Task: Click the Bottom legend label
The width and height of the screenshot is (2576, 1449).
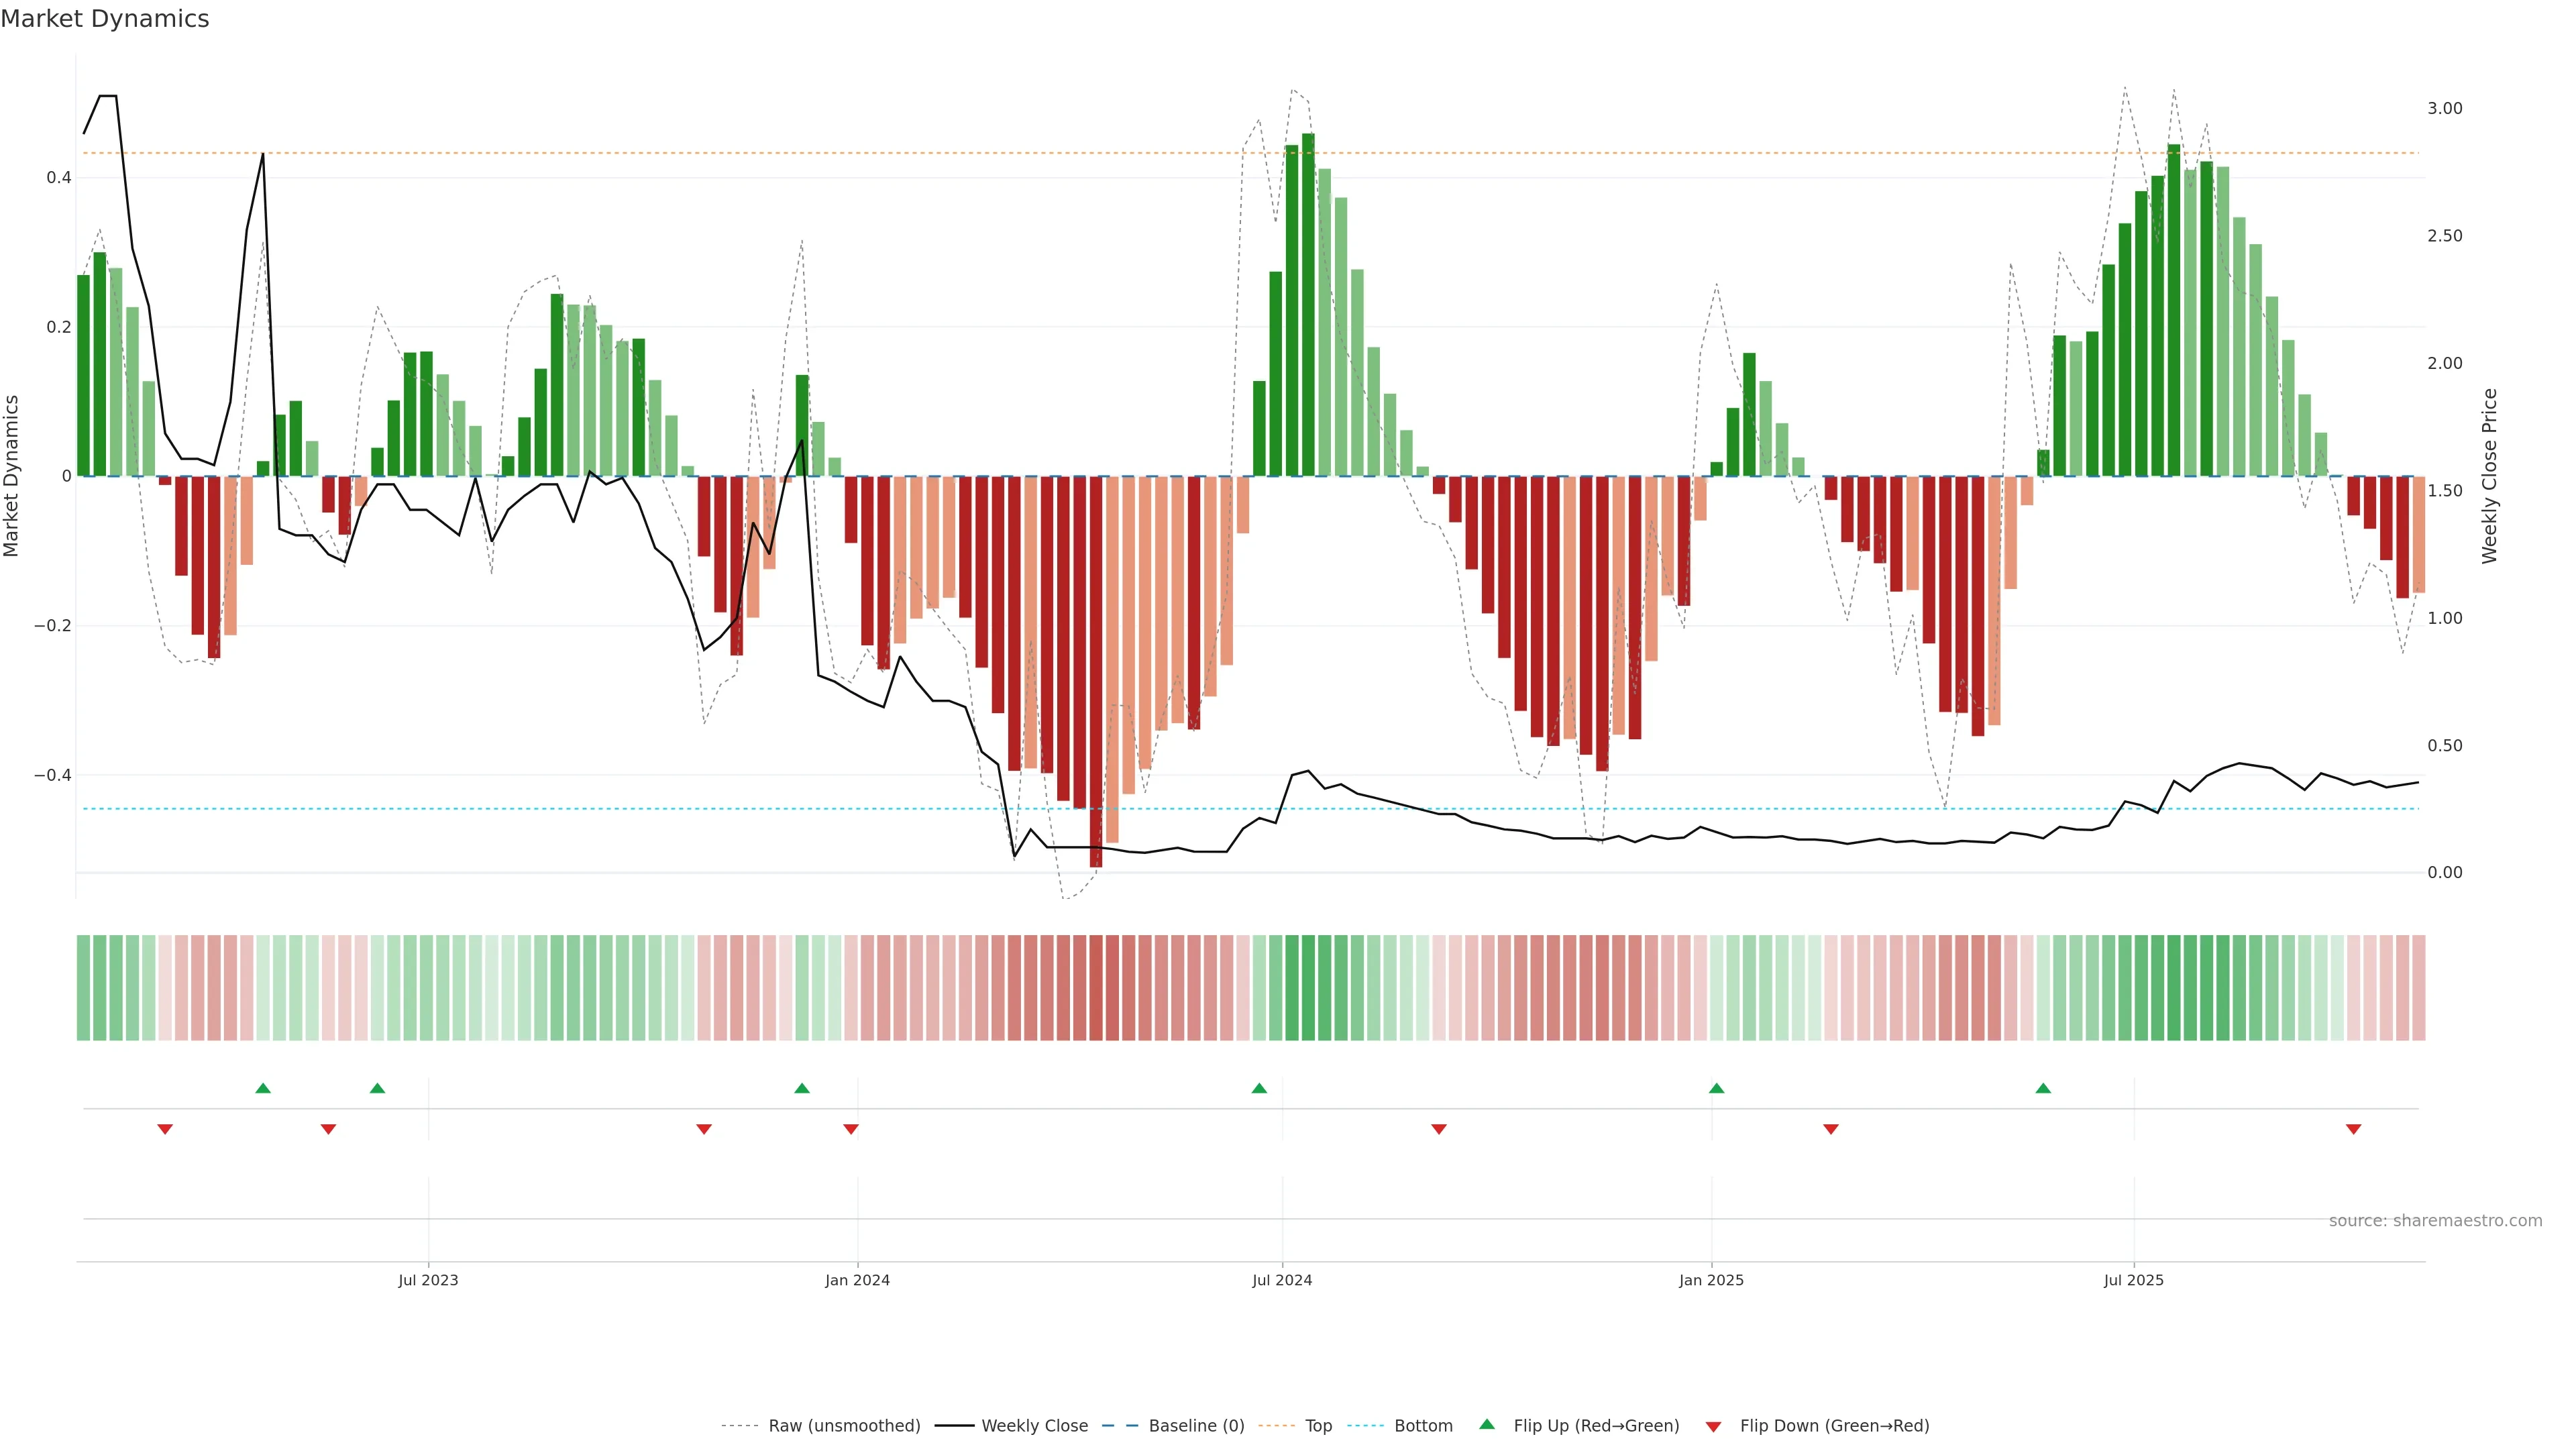Action: (x=1423, y=1426)
